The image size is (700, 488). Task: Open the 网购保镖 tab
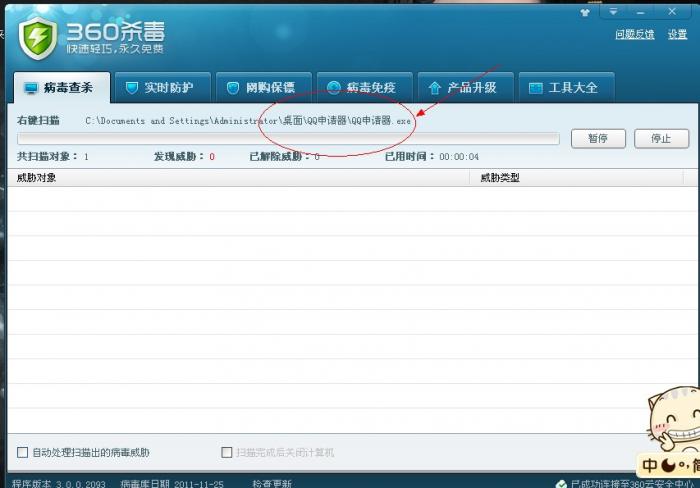pyautogui.click(x=263, y=88)
